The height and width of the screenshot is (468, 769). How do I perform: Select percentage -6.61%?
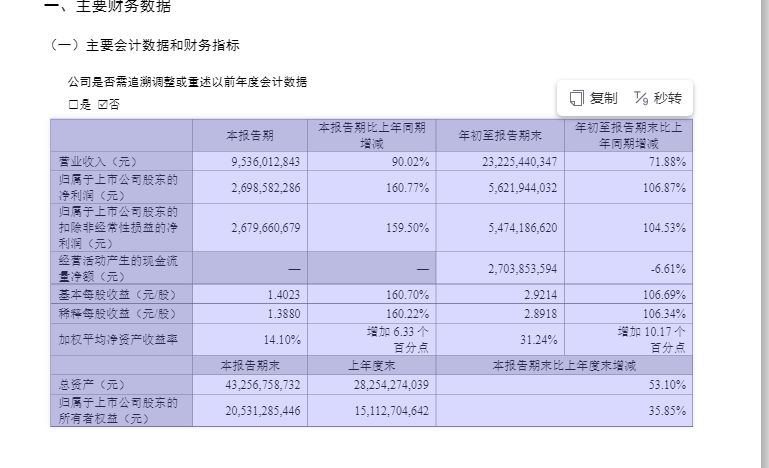[668, 268]
